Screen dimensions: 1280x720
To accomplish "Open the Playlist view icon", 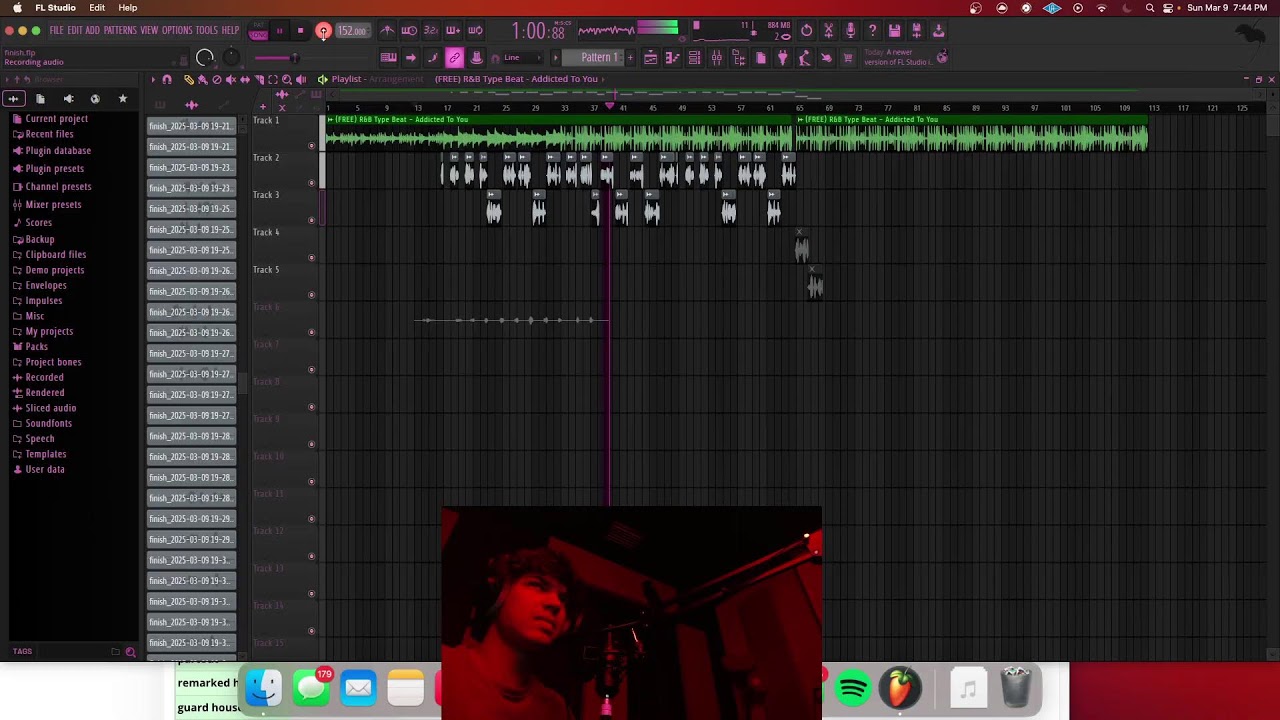I will pos(650,58).
